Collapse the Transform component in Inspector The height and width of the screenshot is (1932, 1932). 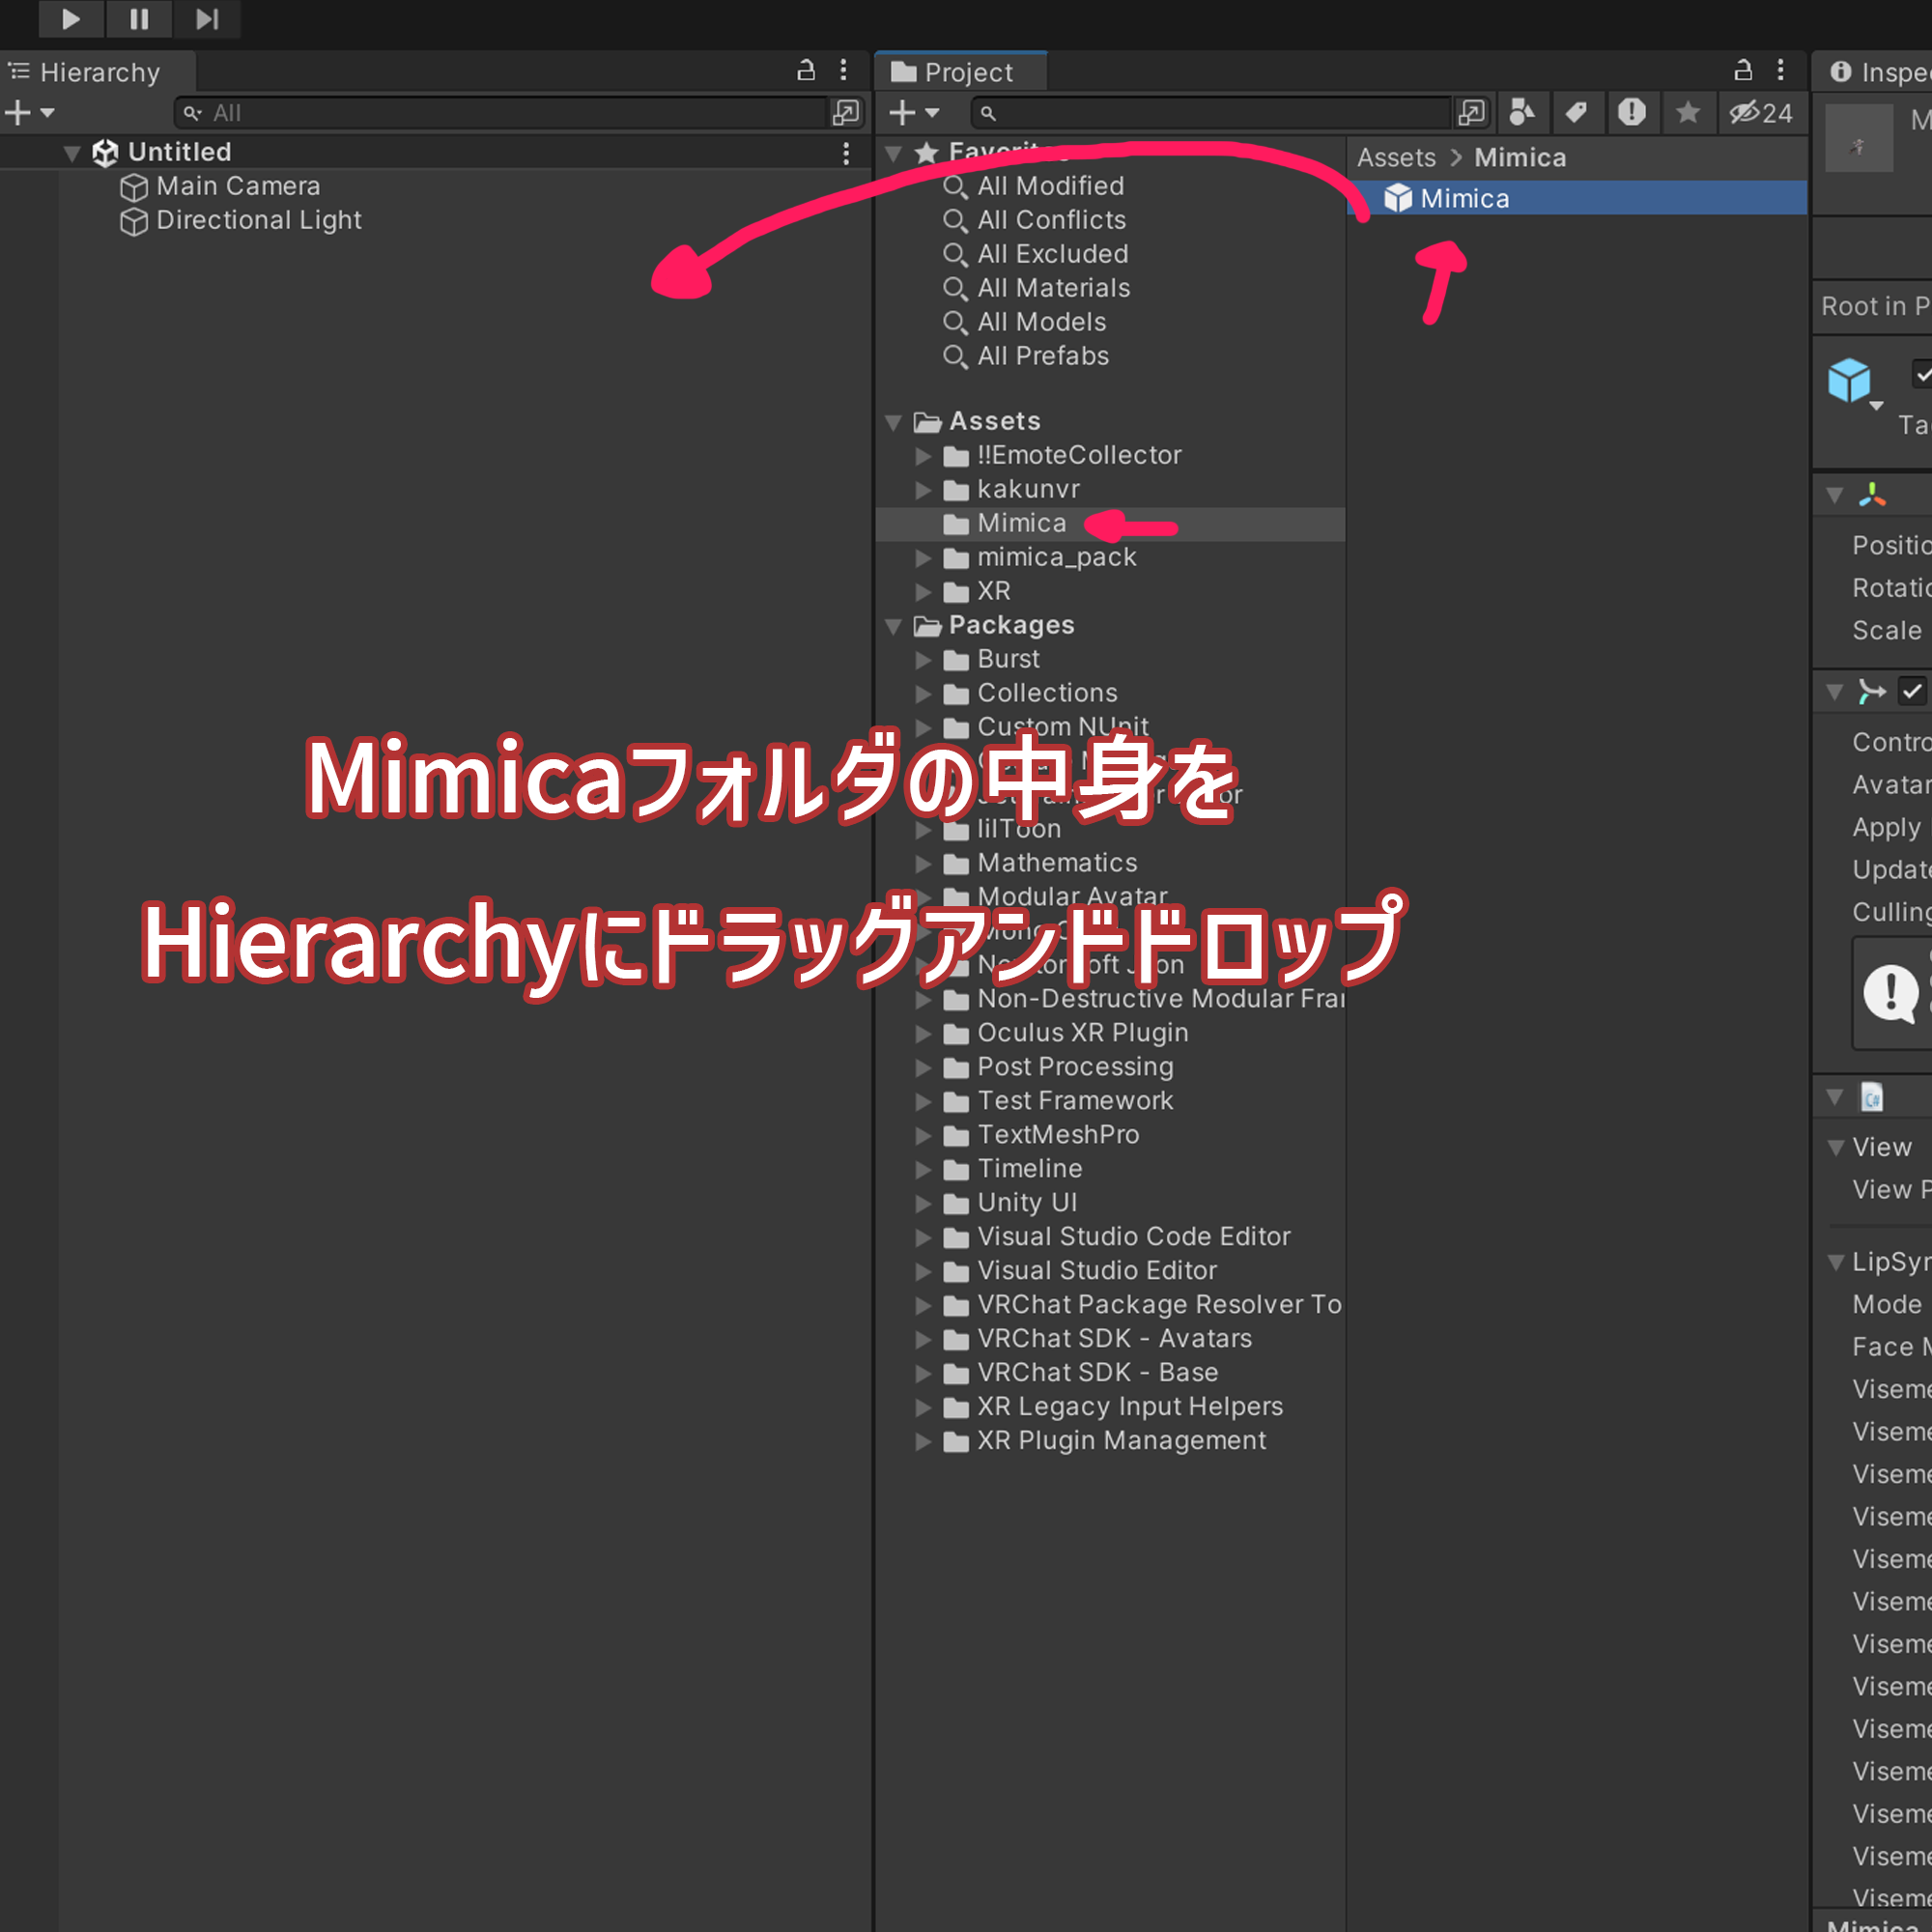(x=1834, y=494)
